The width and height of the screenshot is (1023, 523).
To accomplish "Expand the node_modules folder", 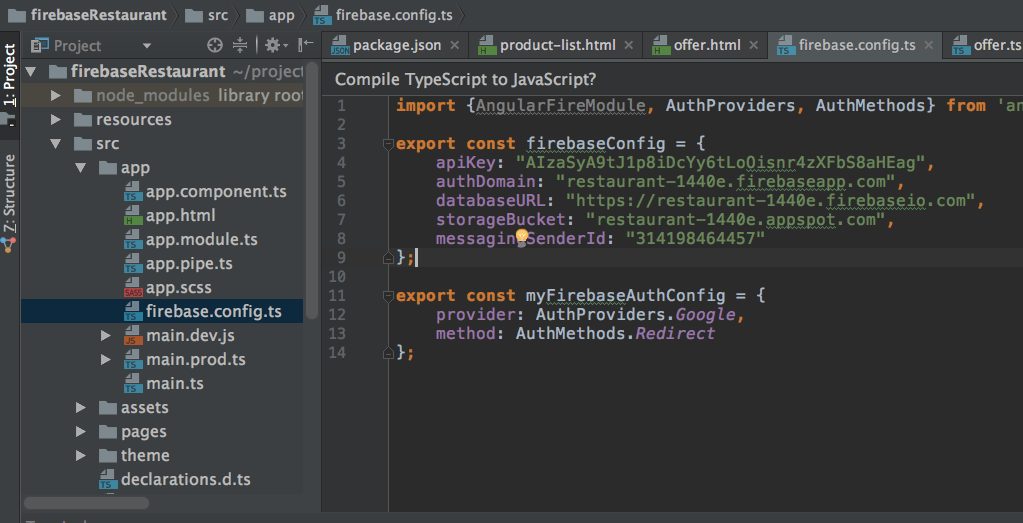I will (x=58, y=96).
